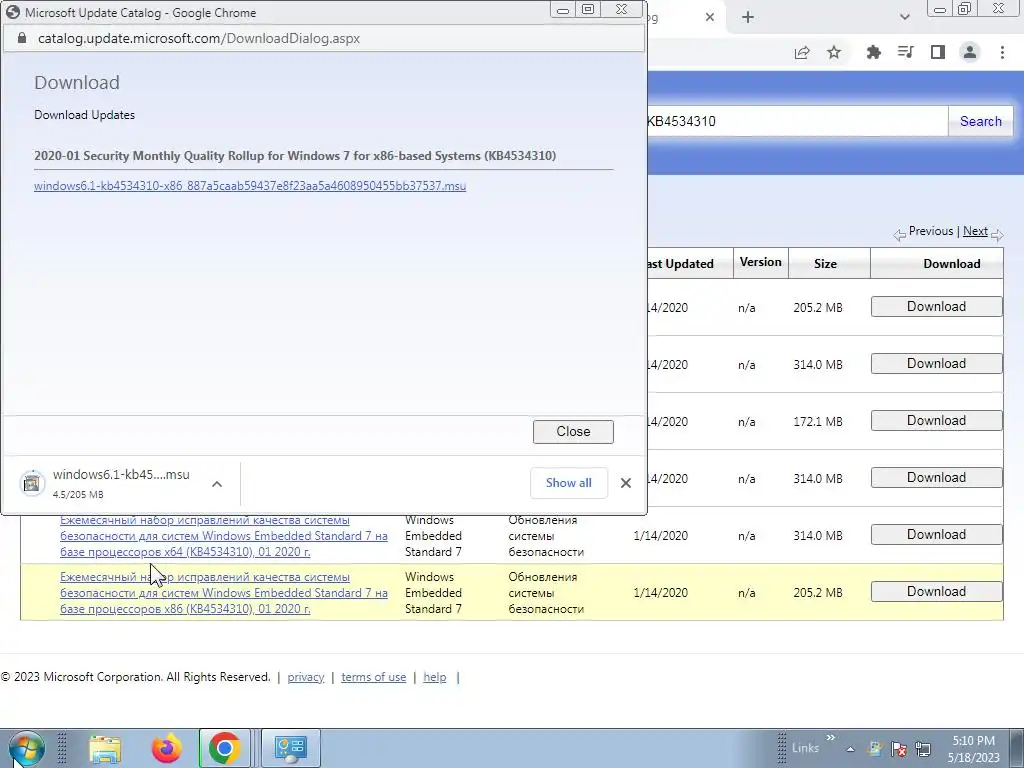1024x768 pixels.
Task: Switch to Chrome in the taskbar
Action: coord(225,748)
